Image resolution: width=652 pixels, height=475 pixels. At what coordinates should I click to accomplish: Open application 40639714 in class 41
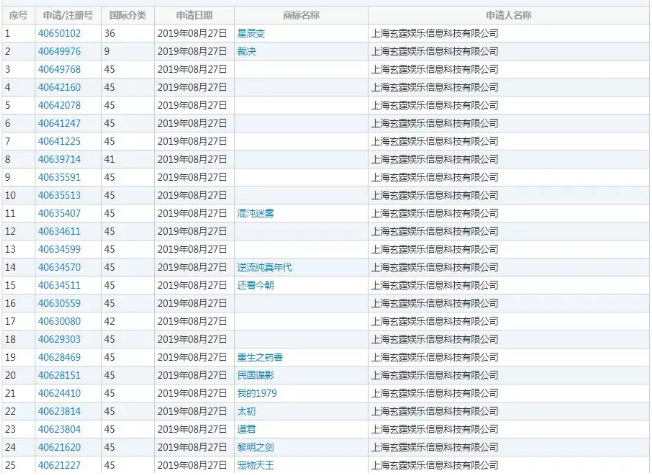coord(59,159)
